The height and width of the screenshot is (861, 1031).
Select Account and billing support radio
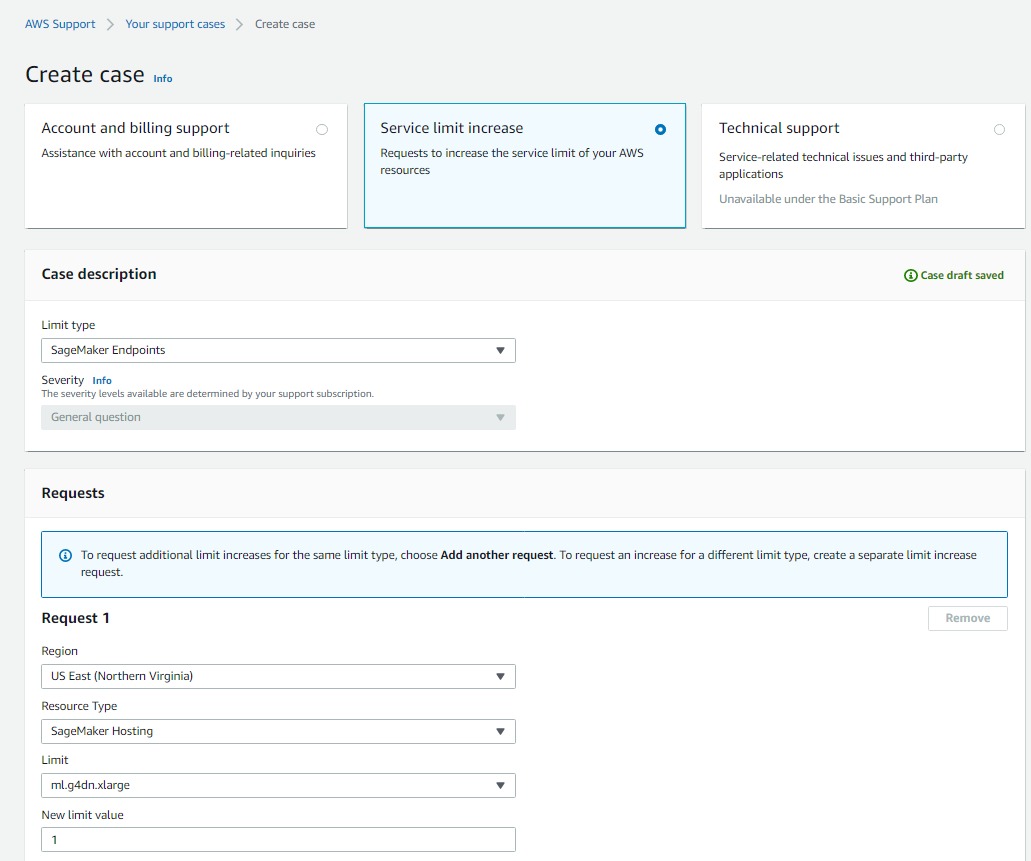322,130
